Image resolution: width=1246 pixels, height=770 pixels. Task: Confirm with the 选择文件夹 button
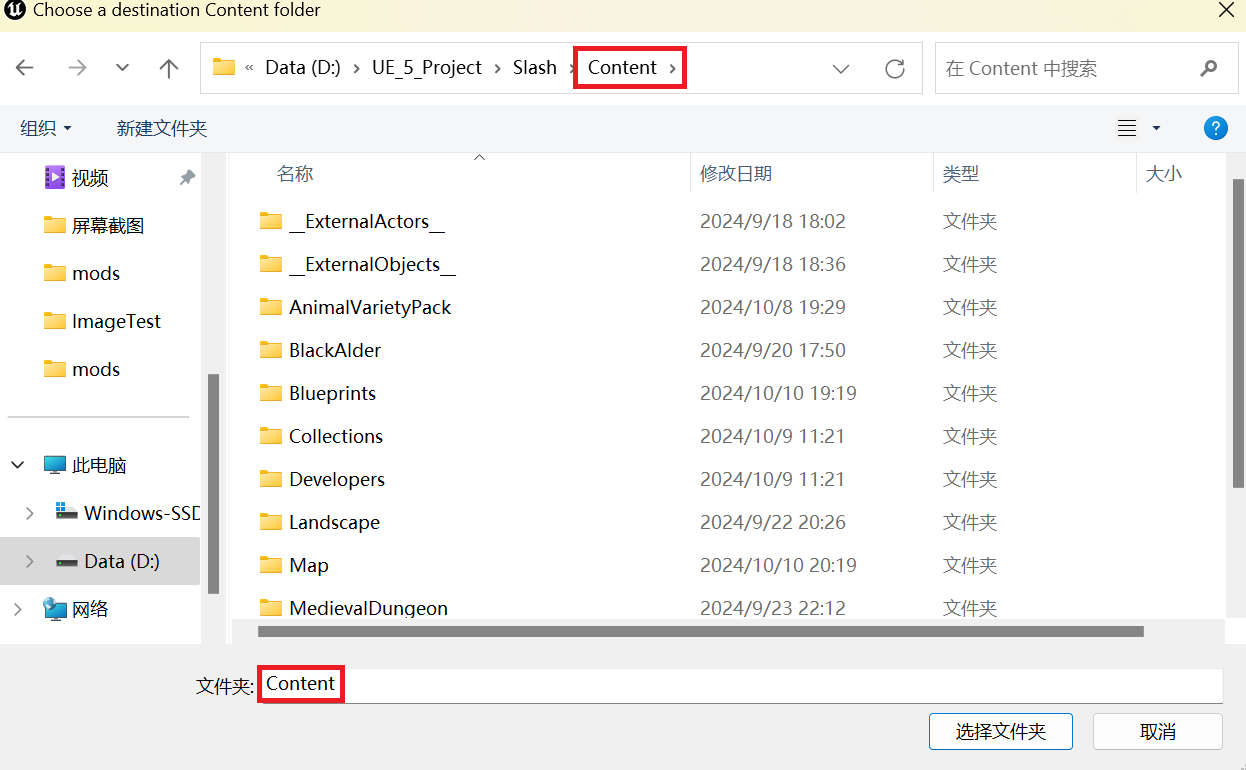(x=1001, y=732)
